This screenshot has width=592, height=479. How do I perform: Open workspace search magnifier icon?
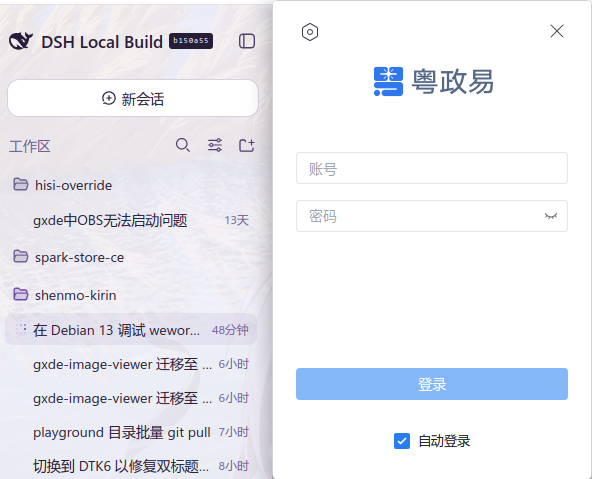tap(183, 145)
